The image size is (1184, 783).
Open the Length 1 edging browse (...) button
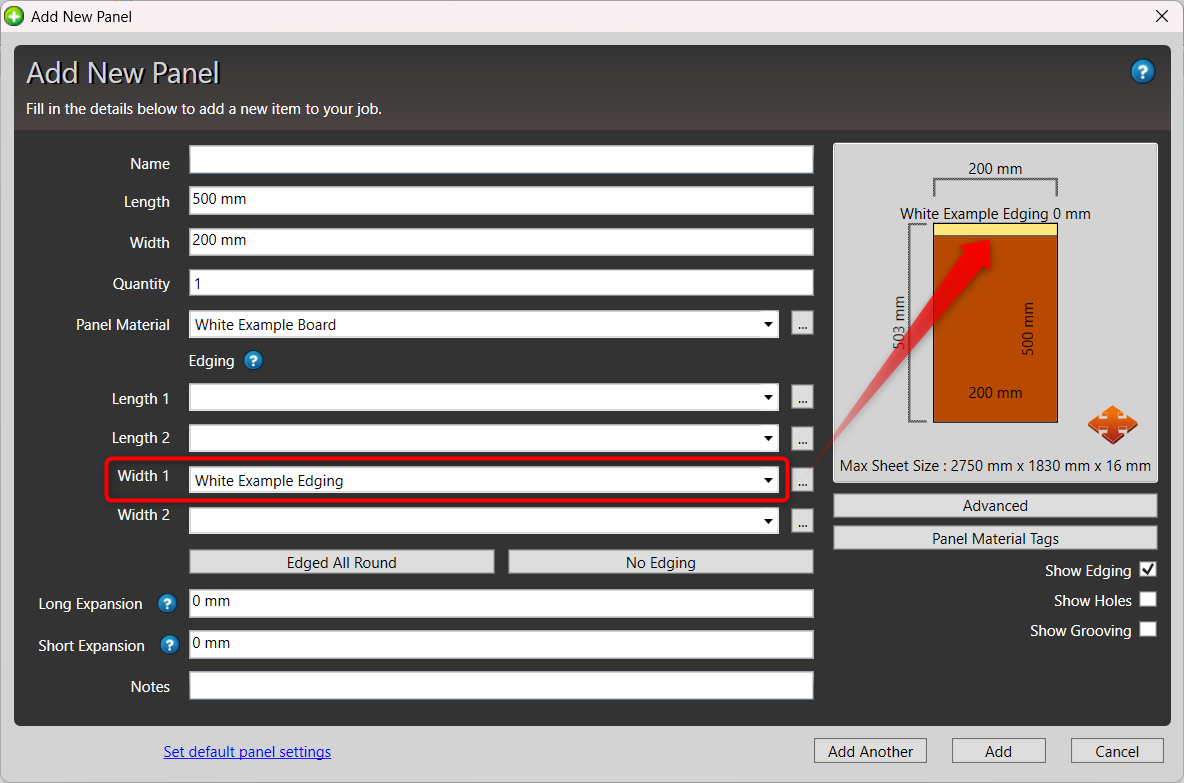tap(802, 397)
